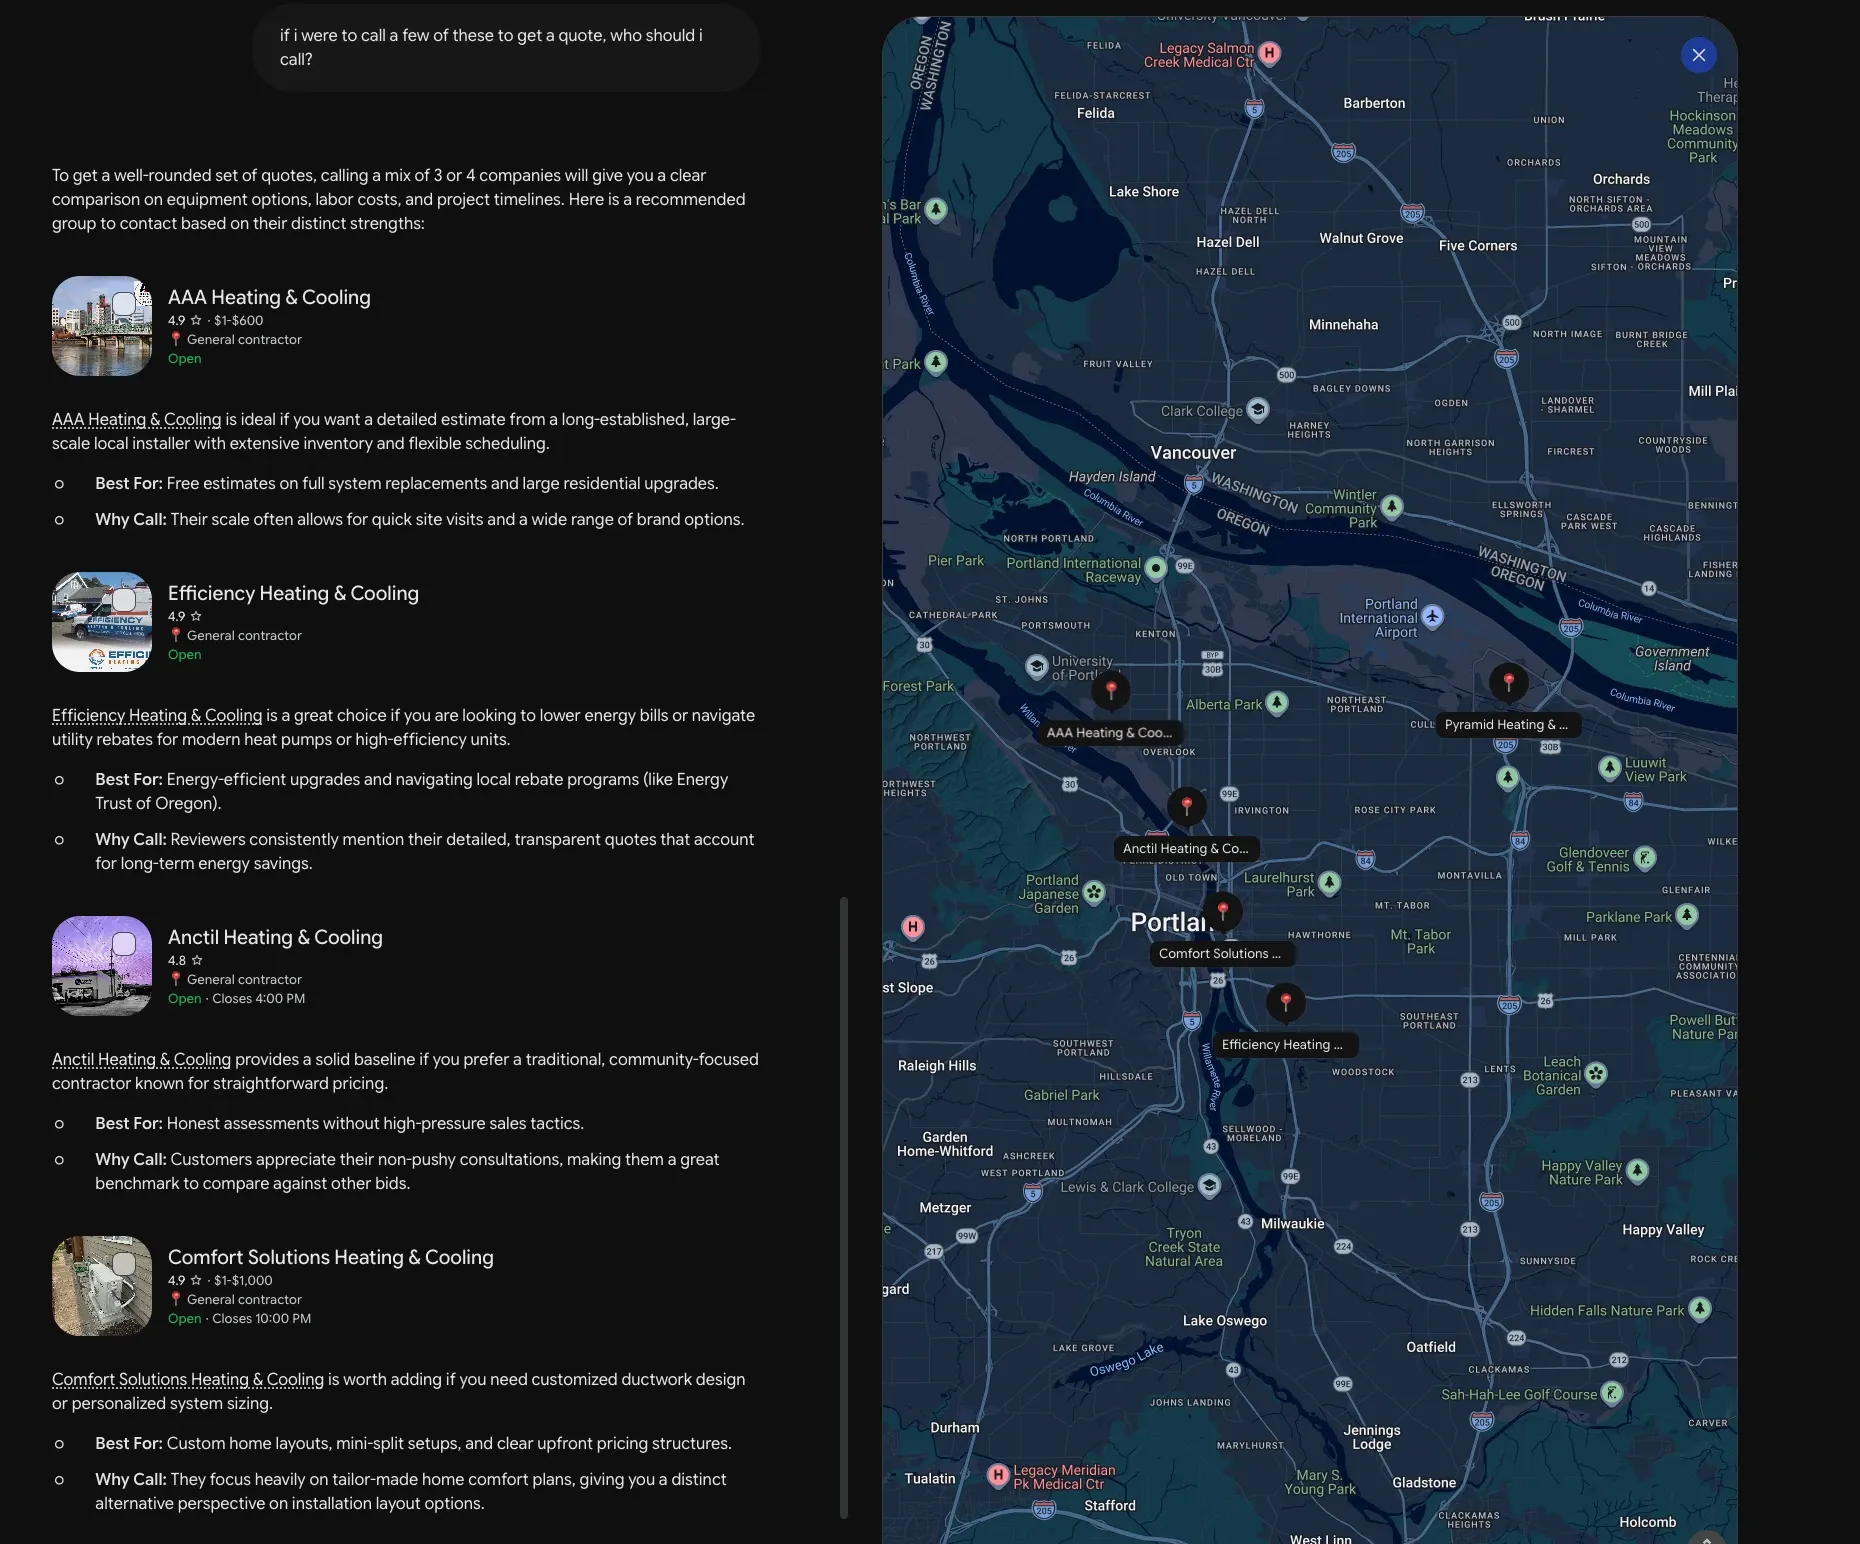Select the Parklane Park tree icon

[x=1687, y=915]
